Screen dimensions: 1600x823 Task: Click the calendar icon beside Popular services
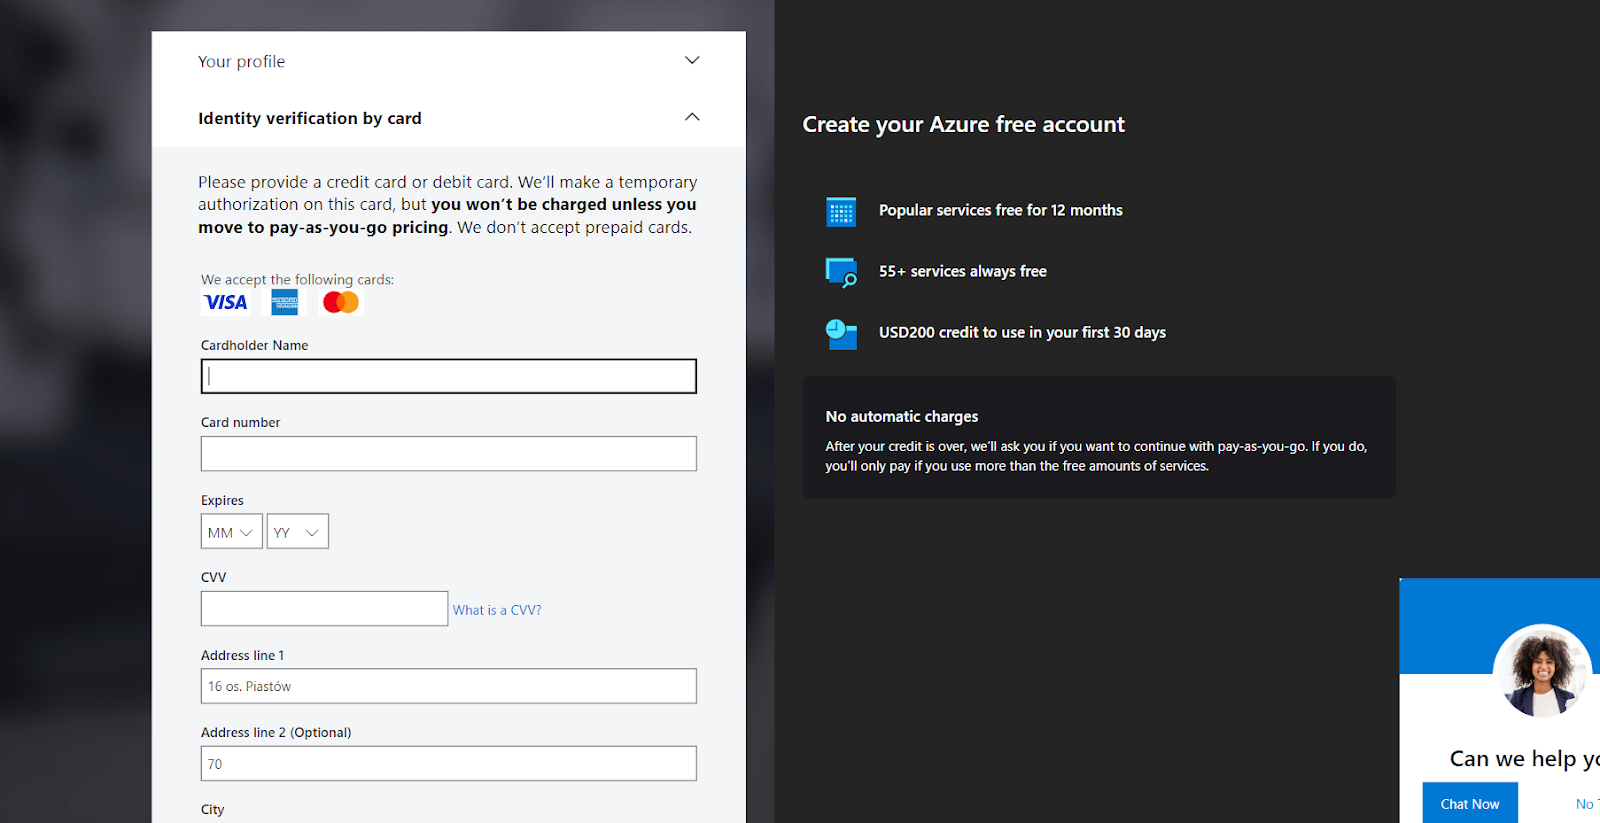[x=841, y=212]
